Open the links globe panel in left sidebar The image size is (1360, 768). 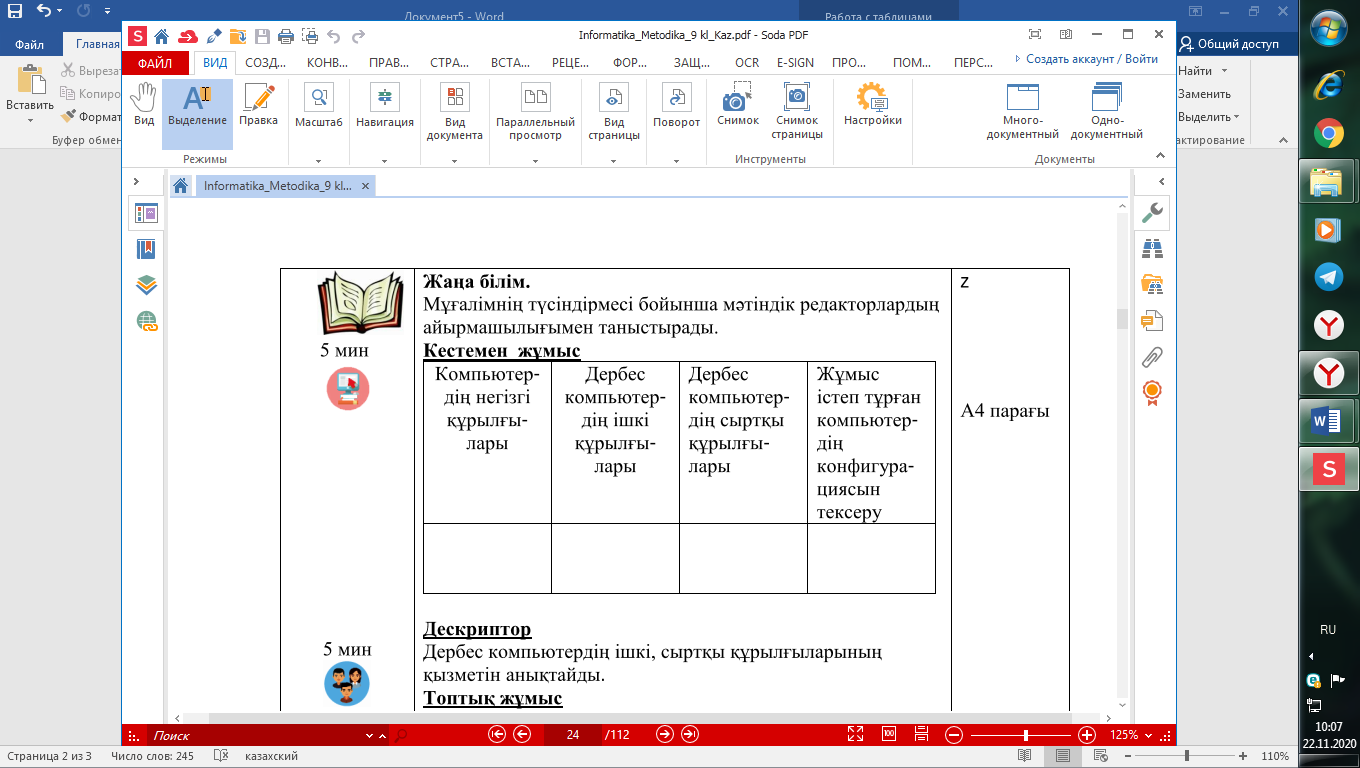147,321
